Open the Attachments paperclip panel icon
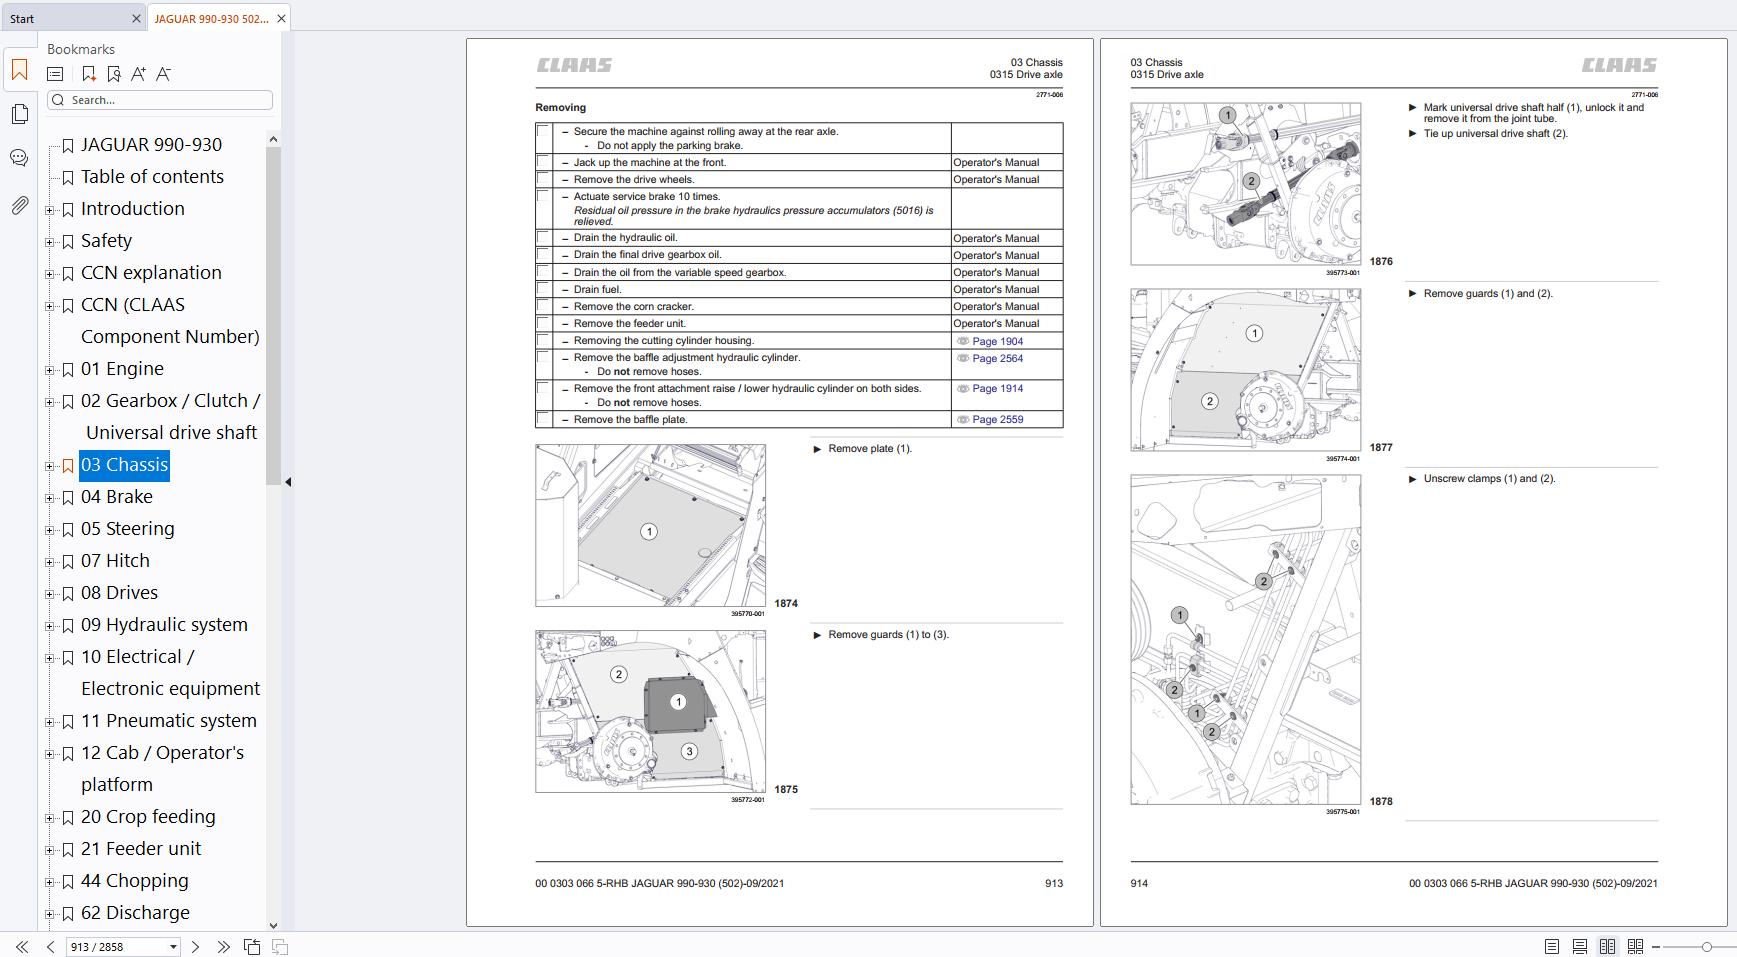Viewport: 1737px width, 957px height. (x=19, y=206)
